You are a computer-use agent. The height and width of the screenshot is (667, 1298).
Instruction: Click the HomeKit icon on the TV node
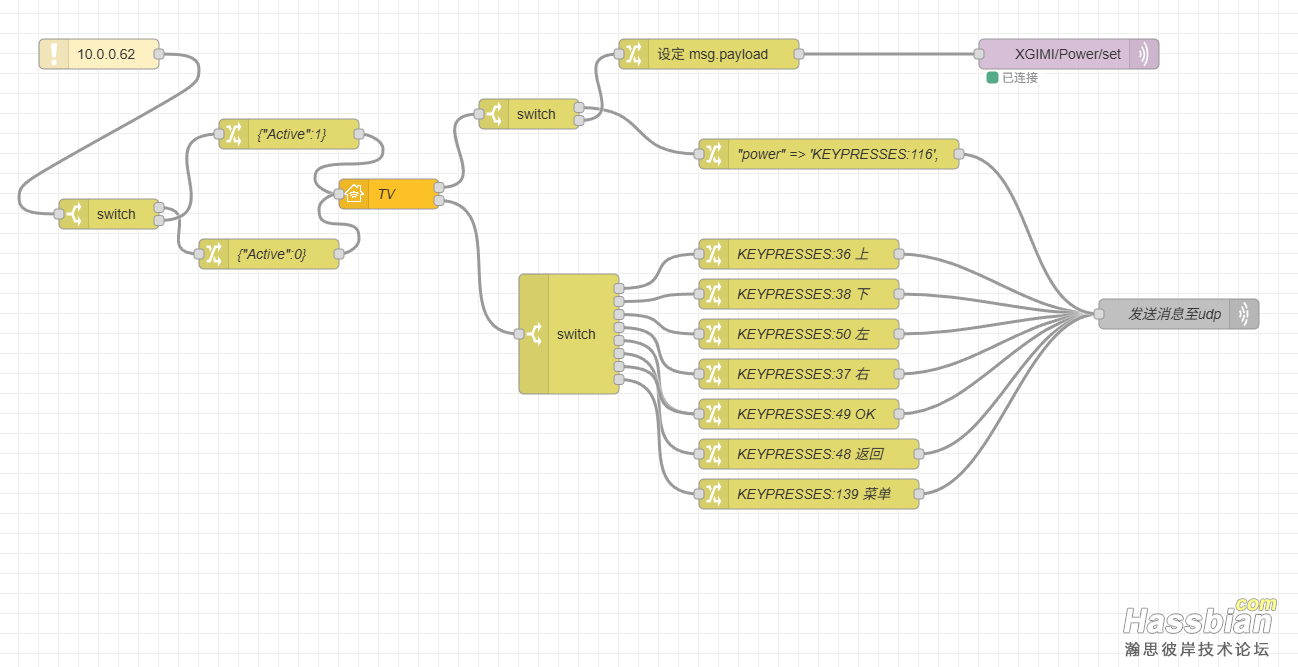354,194
